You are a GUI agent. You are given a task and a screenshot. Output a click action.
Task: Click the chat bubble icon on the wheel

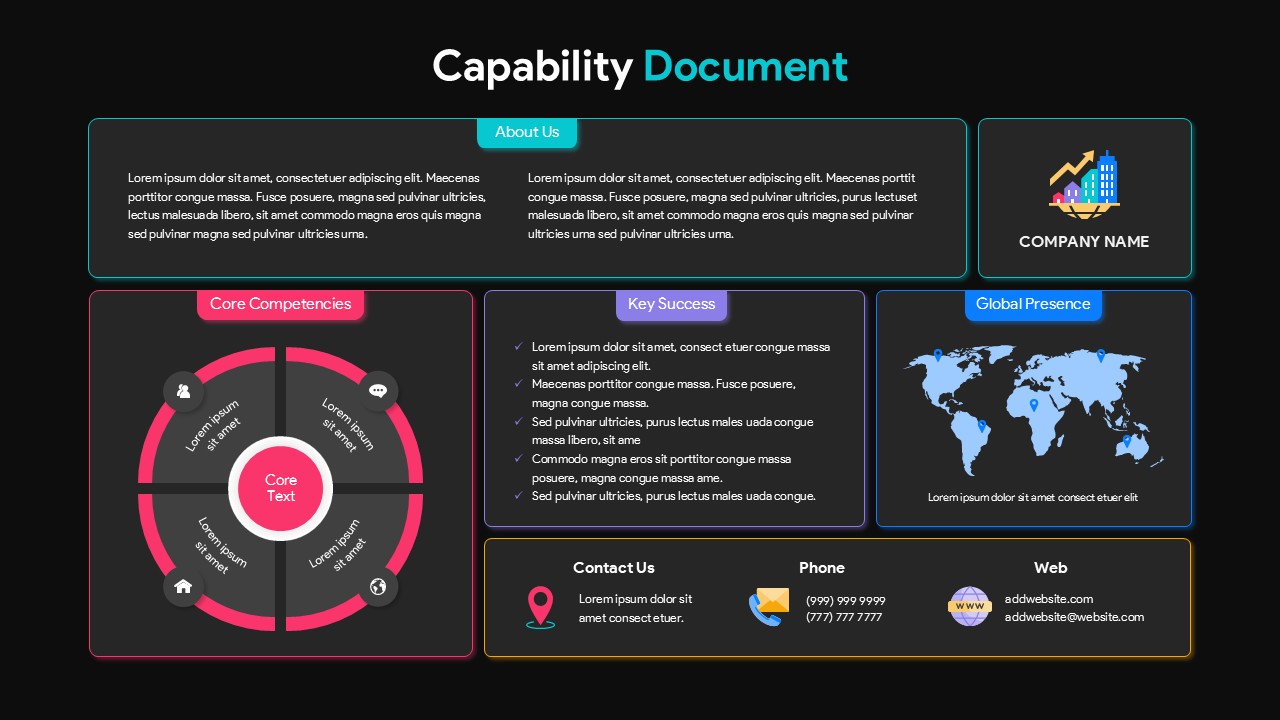(378, 391)
